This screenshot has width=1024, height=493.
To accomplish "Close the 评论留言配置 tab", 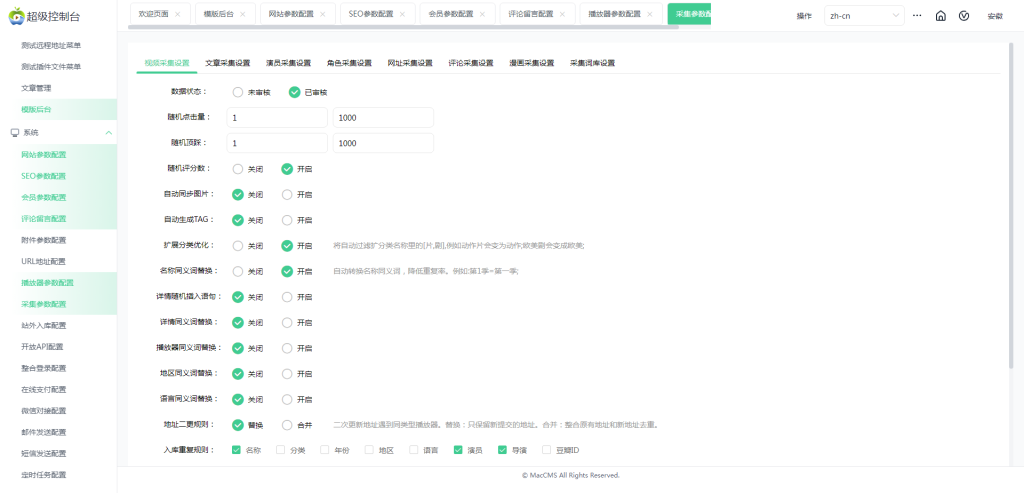I will 562,14.
